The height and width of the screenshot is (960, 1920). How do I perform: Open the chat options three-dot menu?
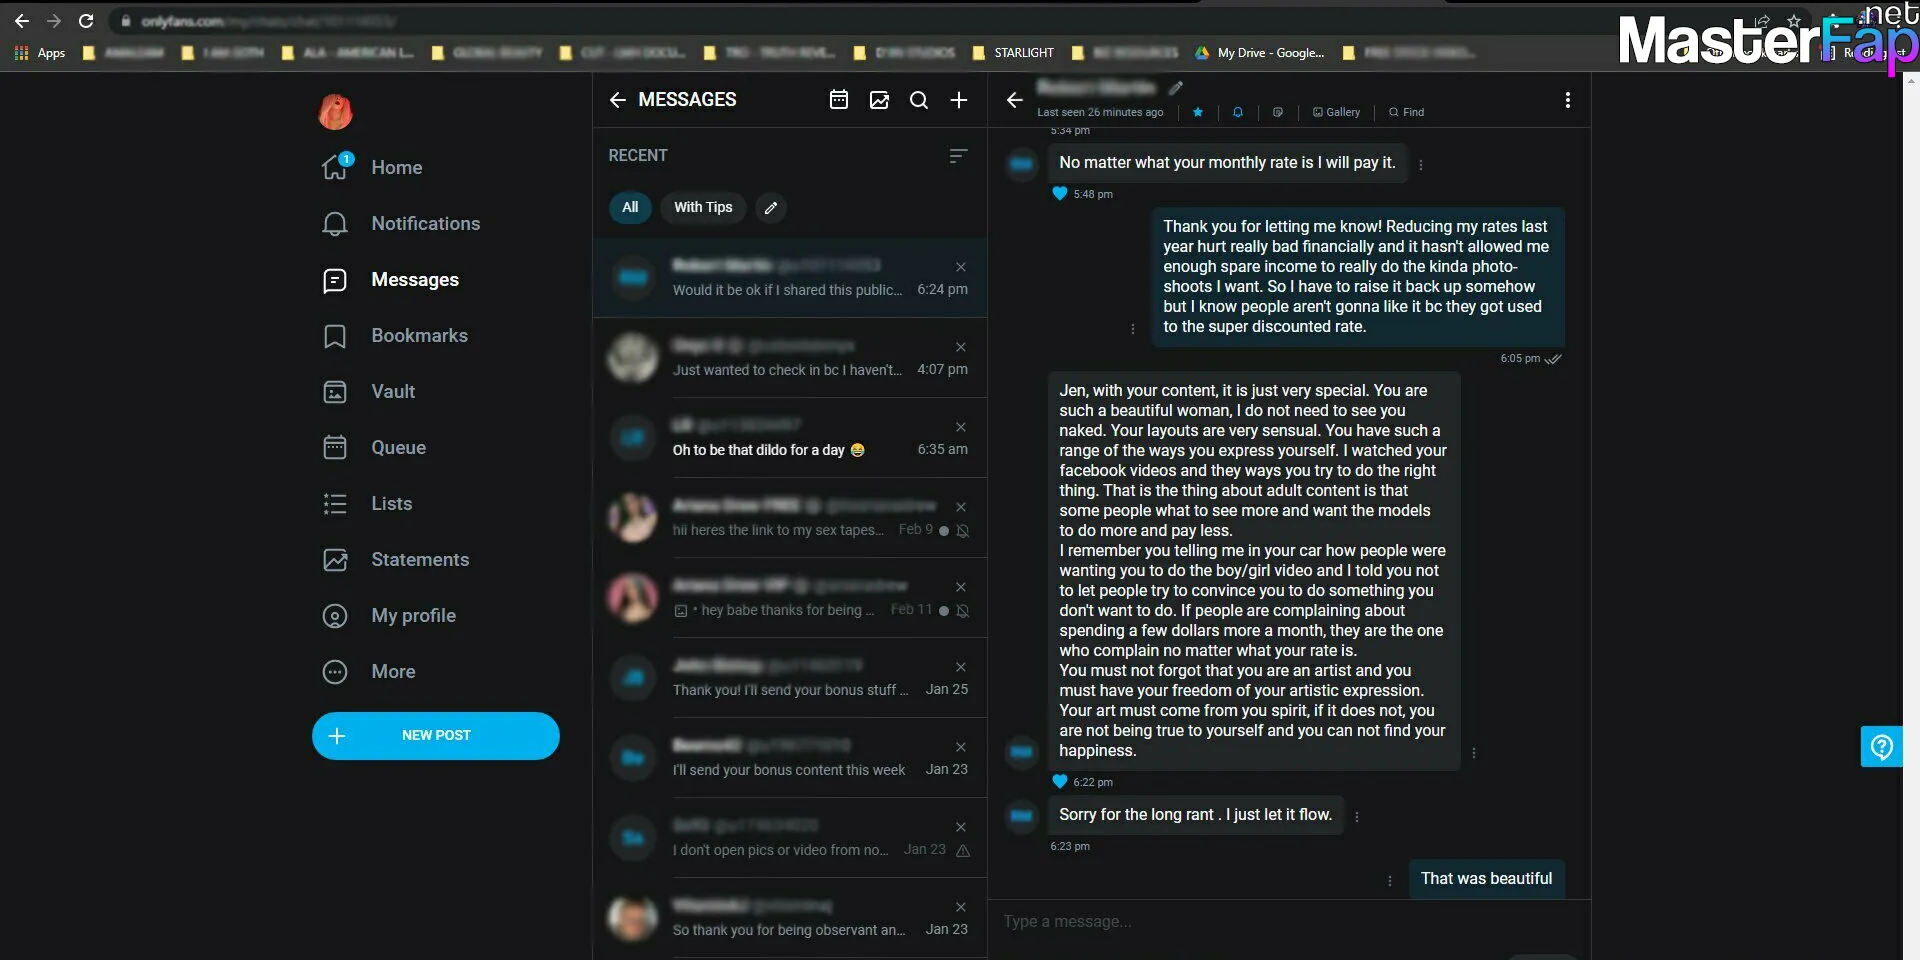[x=1567, y=100]
